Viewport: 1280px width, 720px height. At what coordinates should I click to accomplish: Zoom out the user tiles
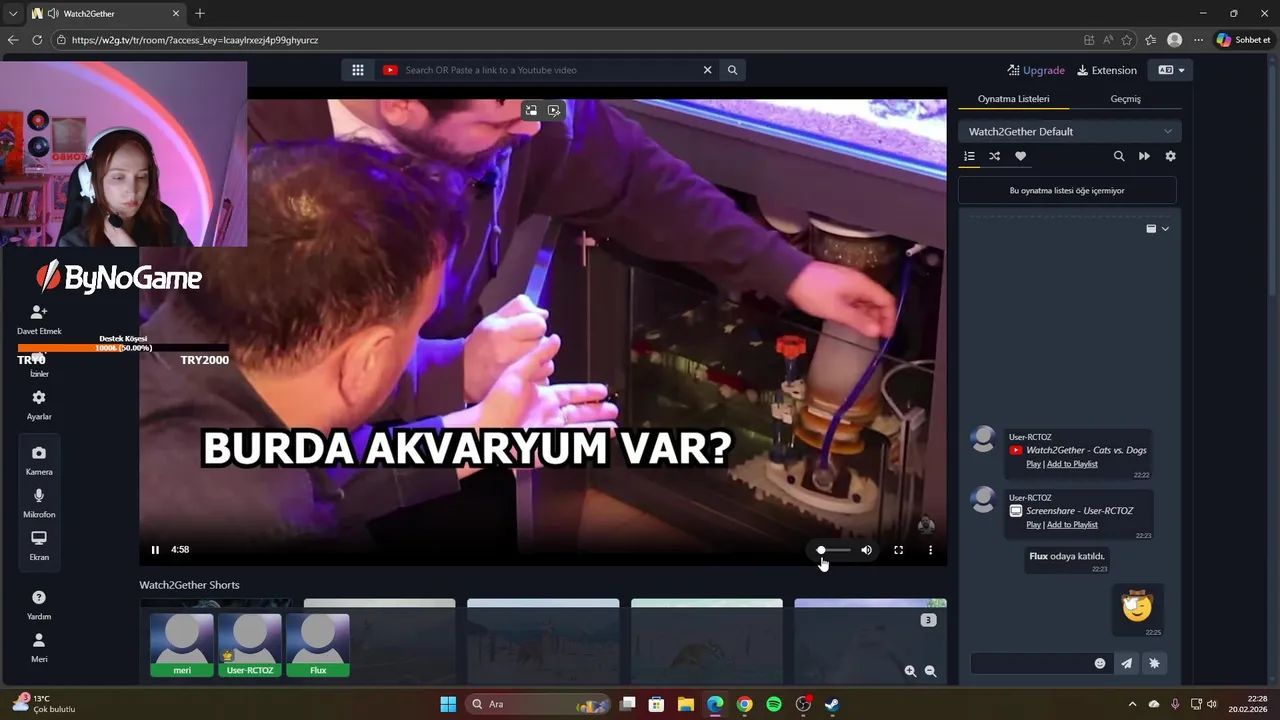930,672
